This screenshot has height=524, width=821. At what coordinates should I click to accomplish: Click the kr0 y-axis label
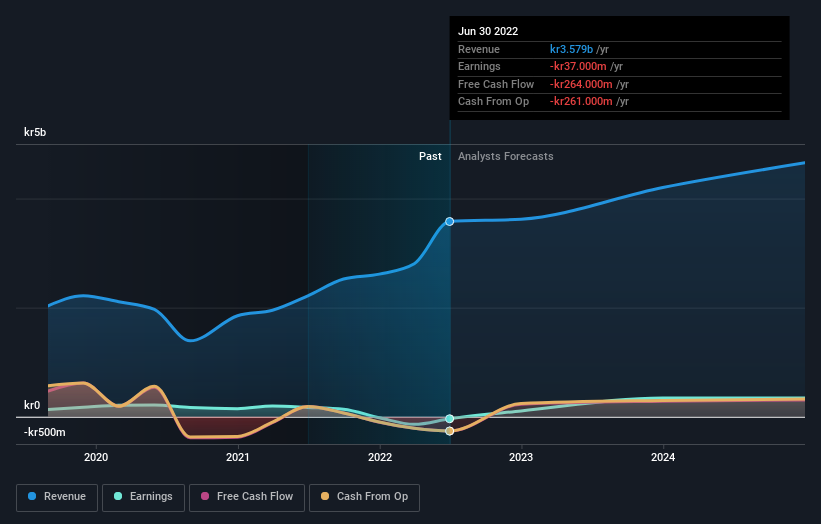click(x=32, y=405)
